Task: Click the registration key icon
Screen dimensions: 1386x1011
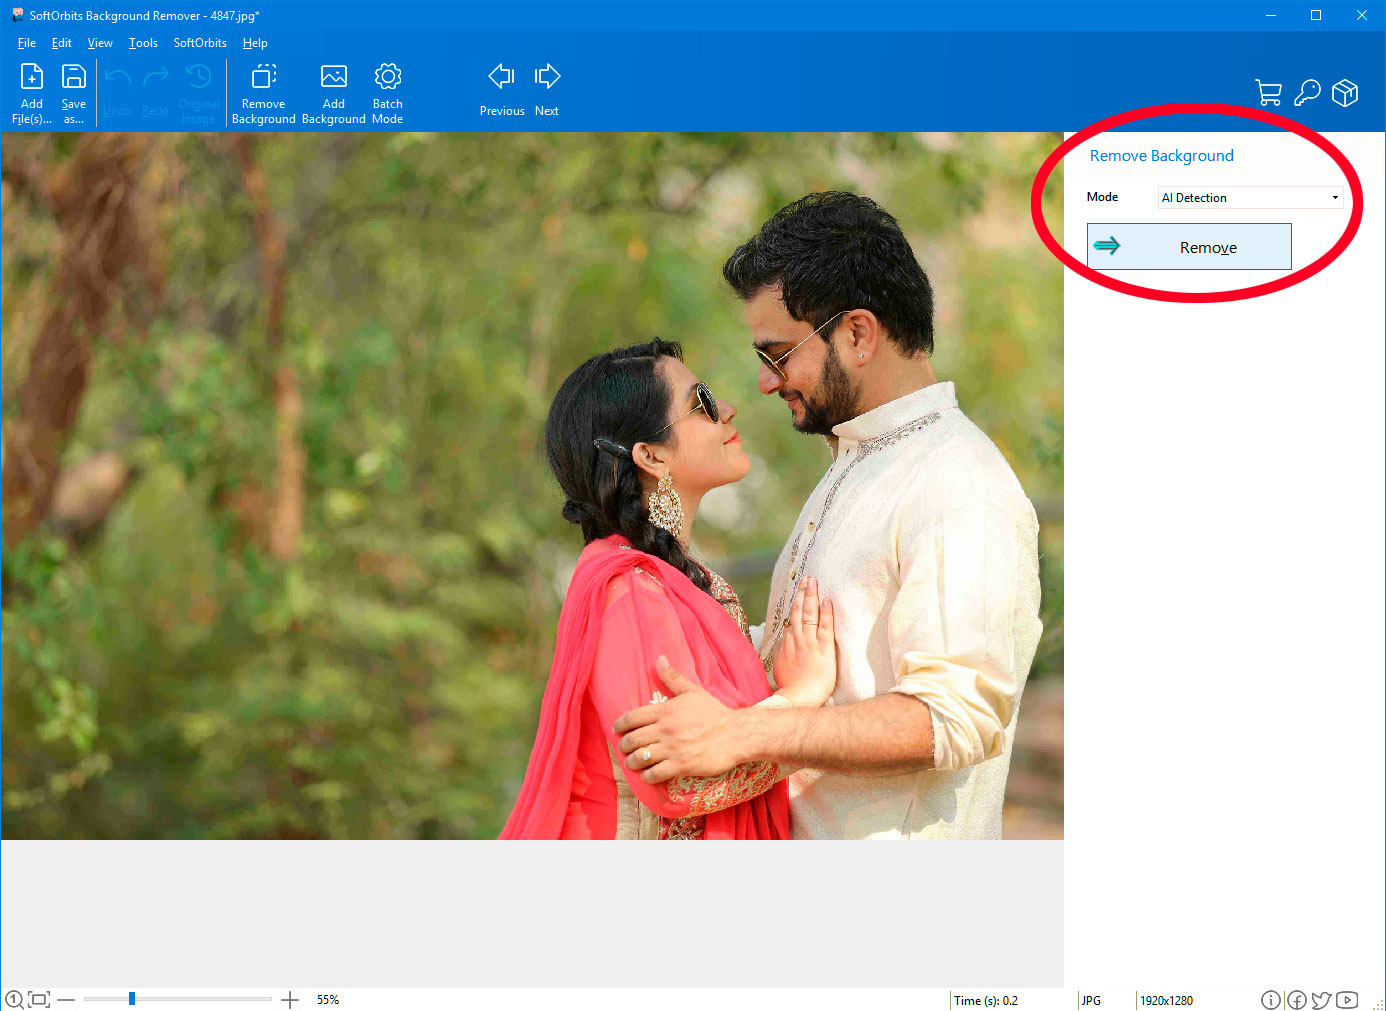Action: (1306, 91)
